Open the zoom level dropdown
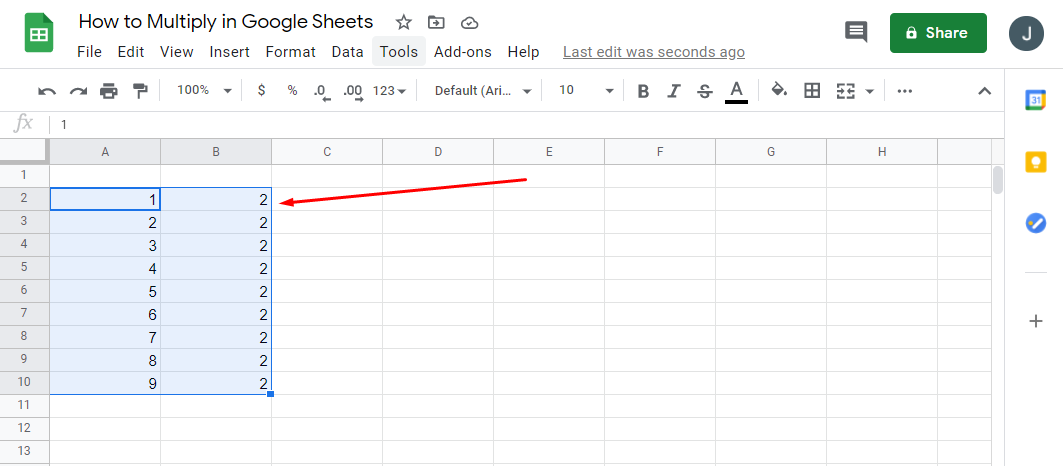The height and width of the screenshot is (466, 1063). 204,91
